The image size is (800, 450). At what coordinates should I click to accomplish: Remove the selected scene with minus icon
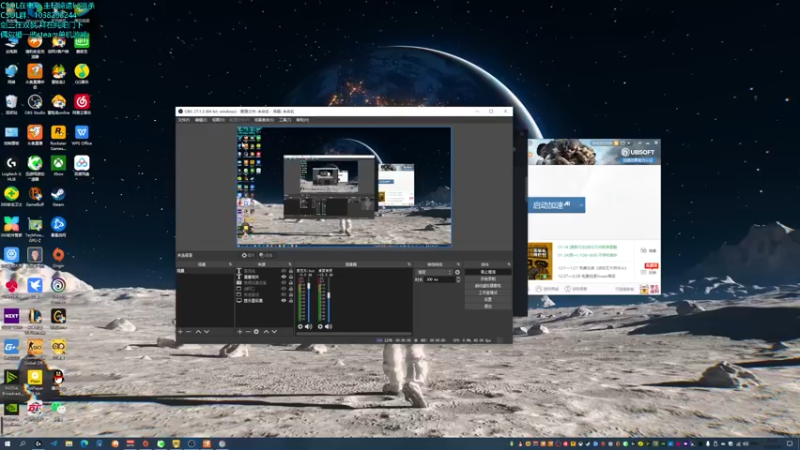click(x=189, y=332)
